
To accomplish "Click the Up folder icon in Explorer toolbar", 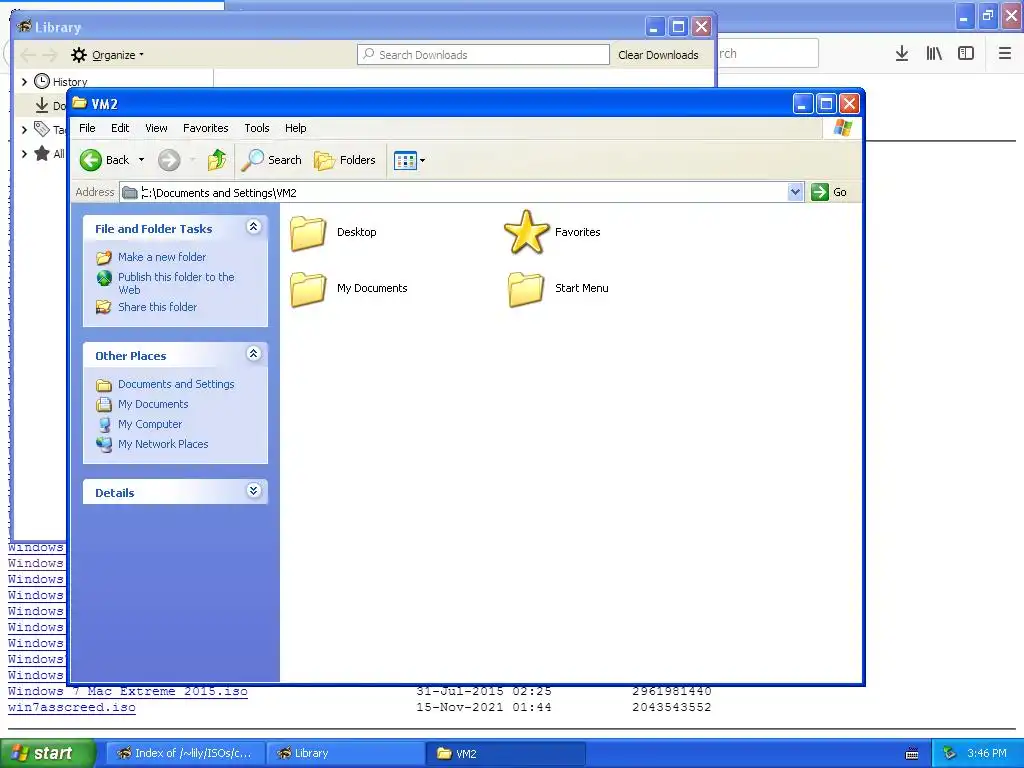I will tap(216, 160).
